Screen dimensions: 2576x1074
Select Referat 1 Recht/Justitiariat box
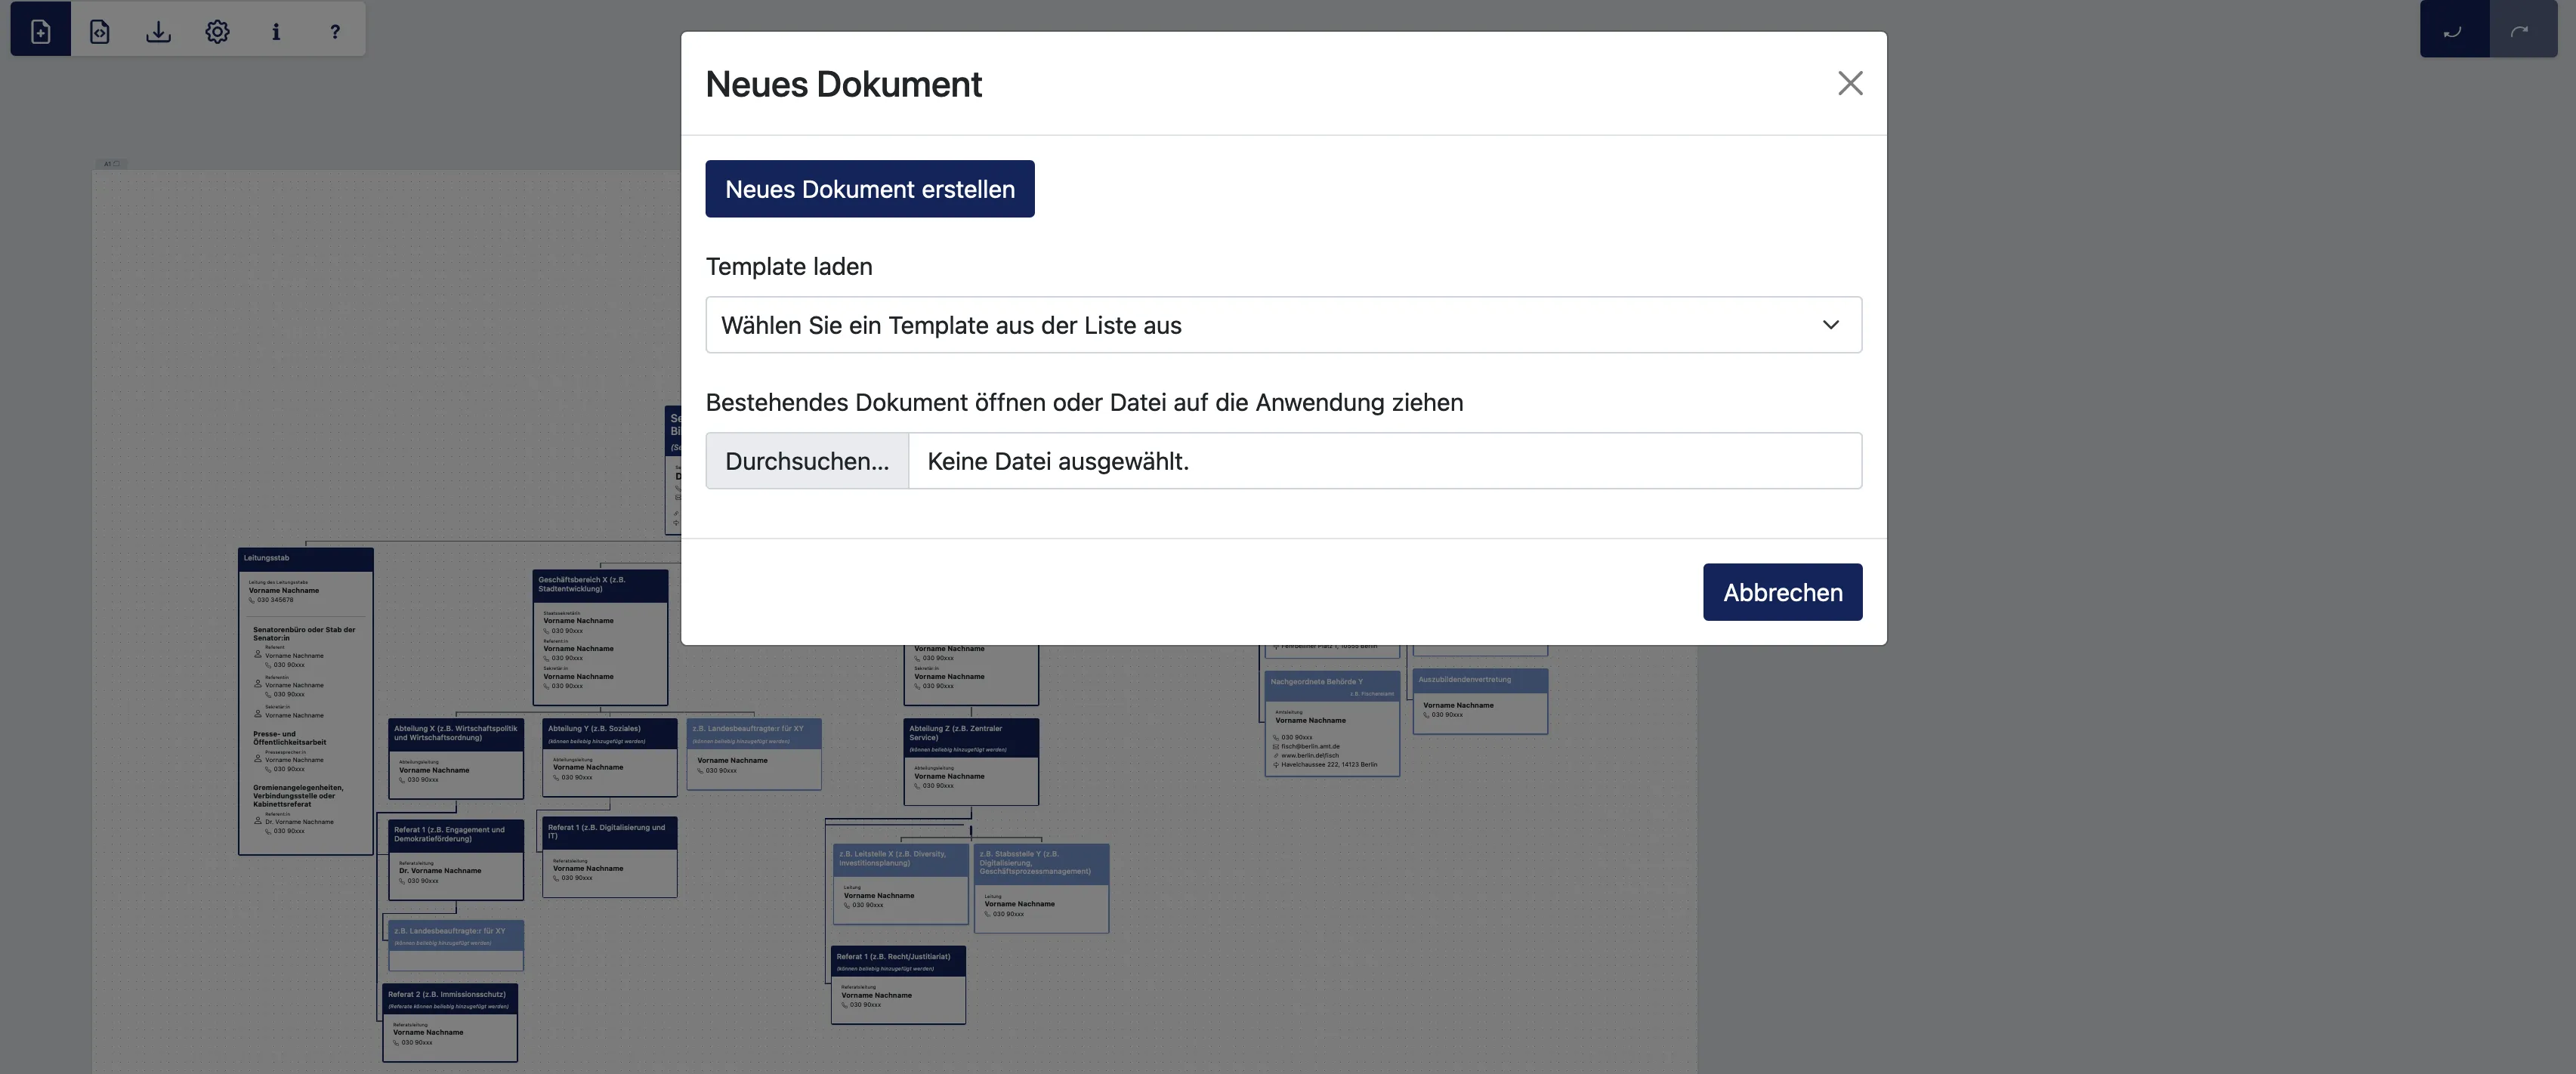898,985
